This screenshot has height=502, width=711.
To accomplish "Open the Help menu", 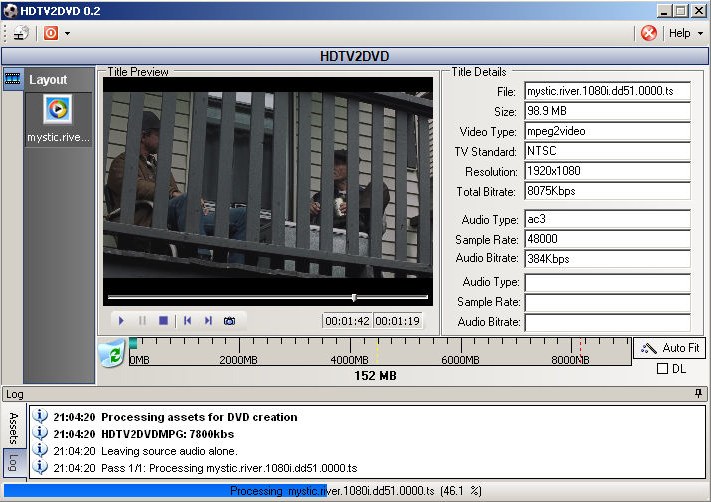I will (679, 33).
